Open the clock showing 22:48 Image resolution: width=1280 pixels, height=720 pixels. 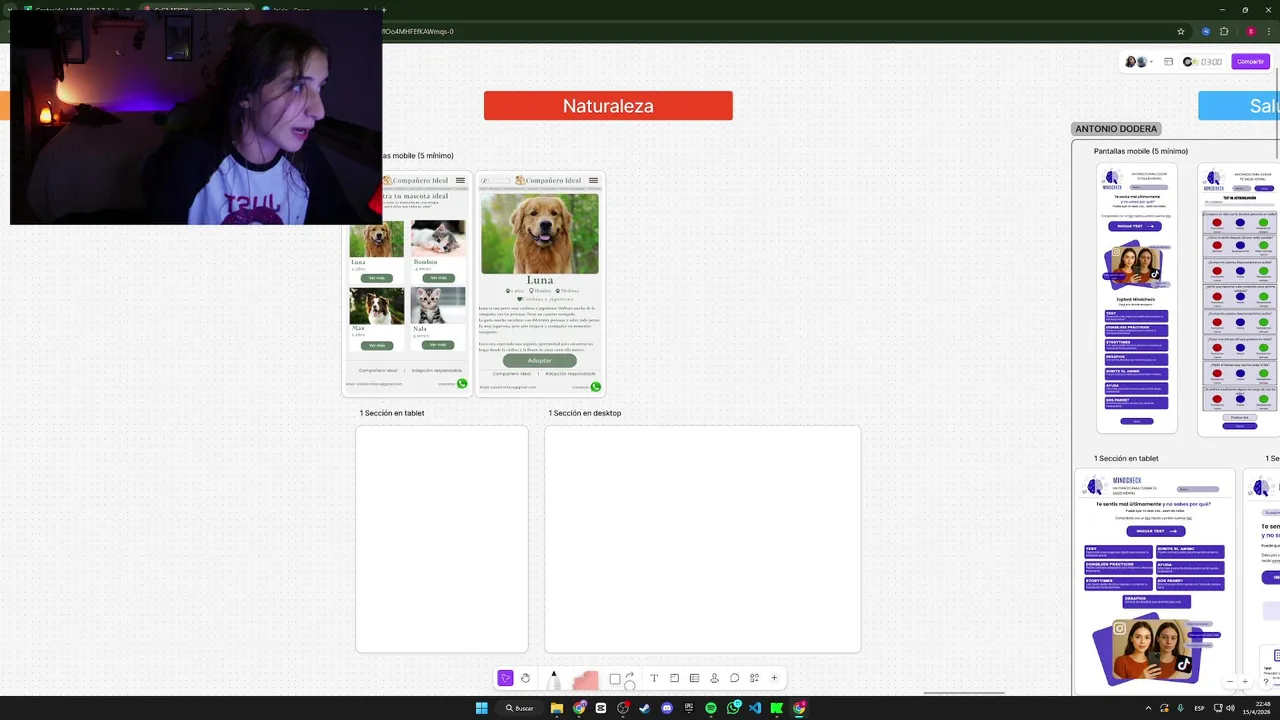pyautogui.click(x=1255, y=708)
